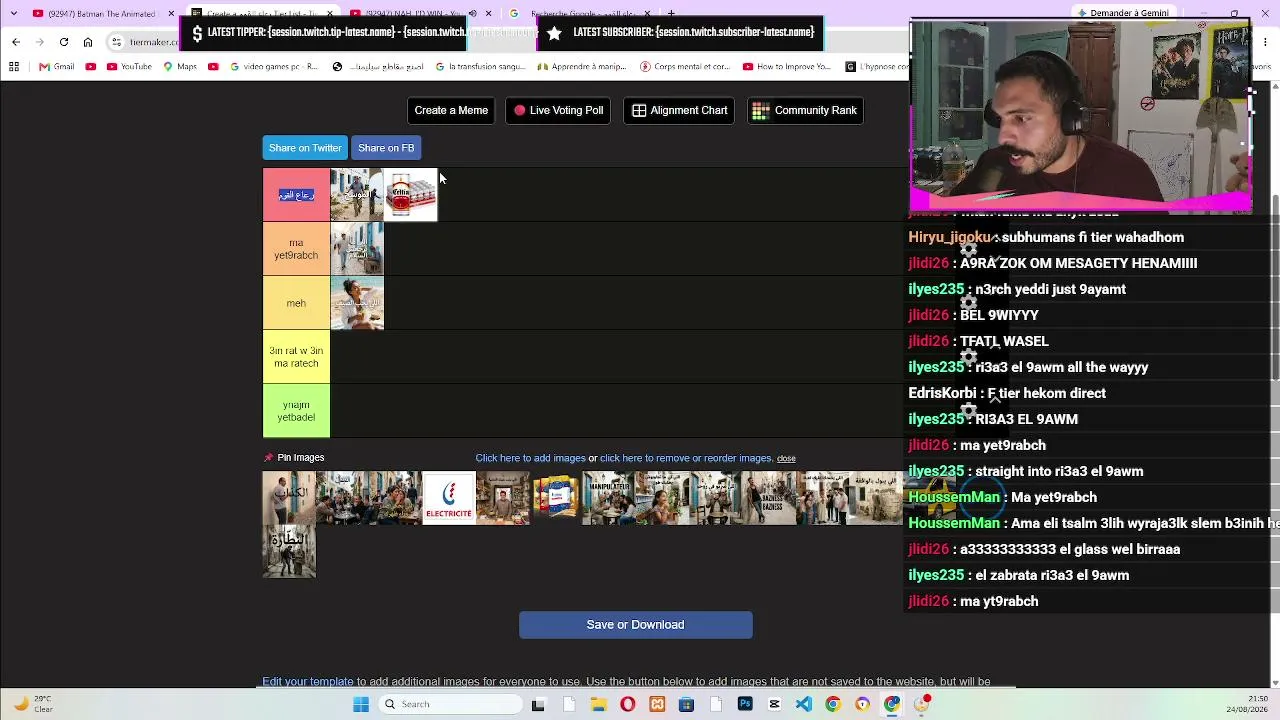Screen dimensions: 1280x720
Task: Start a Live Voting Poll
Action: [x=558, y=110]
